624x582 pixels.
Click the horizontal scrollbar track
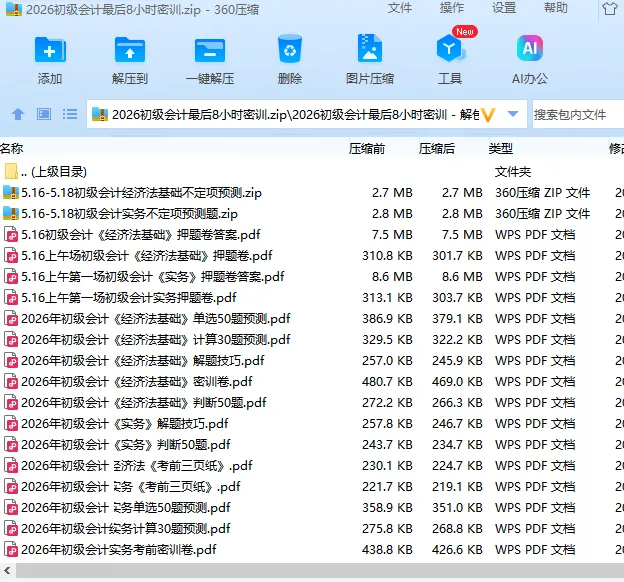(x=320, y=571)
